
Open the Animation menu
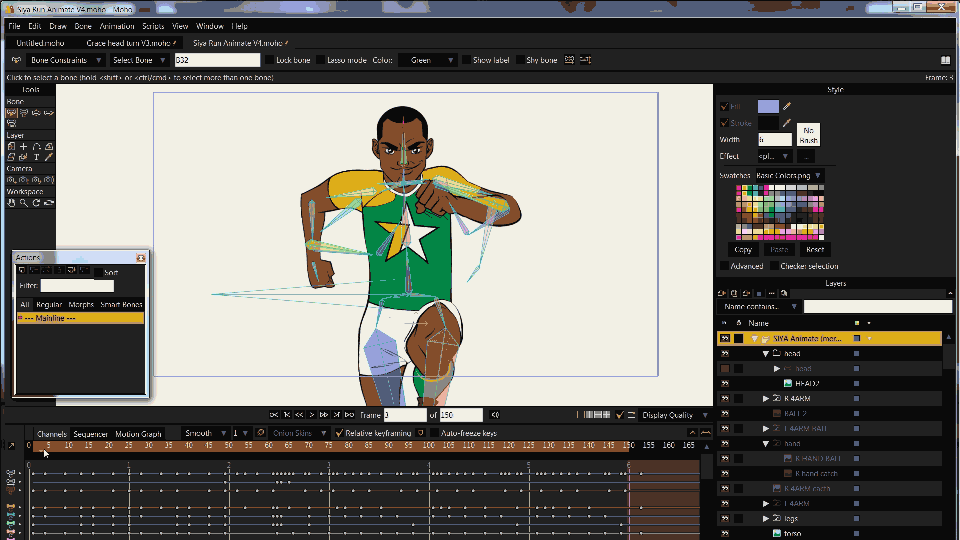point(116,26)
